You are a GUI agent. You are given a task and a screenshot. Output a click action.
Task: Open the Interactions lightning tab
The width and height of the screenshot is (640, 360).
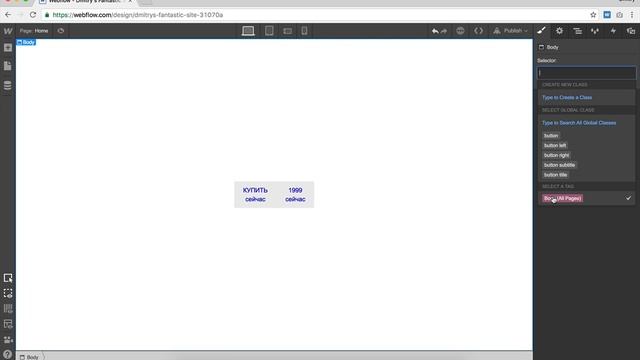[x=613, y=31]
